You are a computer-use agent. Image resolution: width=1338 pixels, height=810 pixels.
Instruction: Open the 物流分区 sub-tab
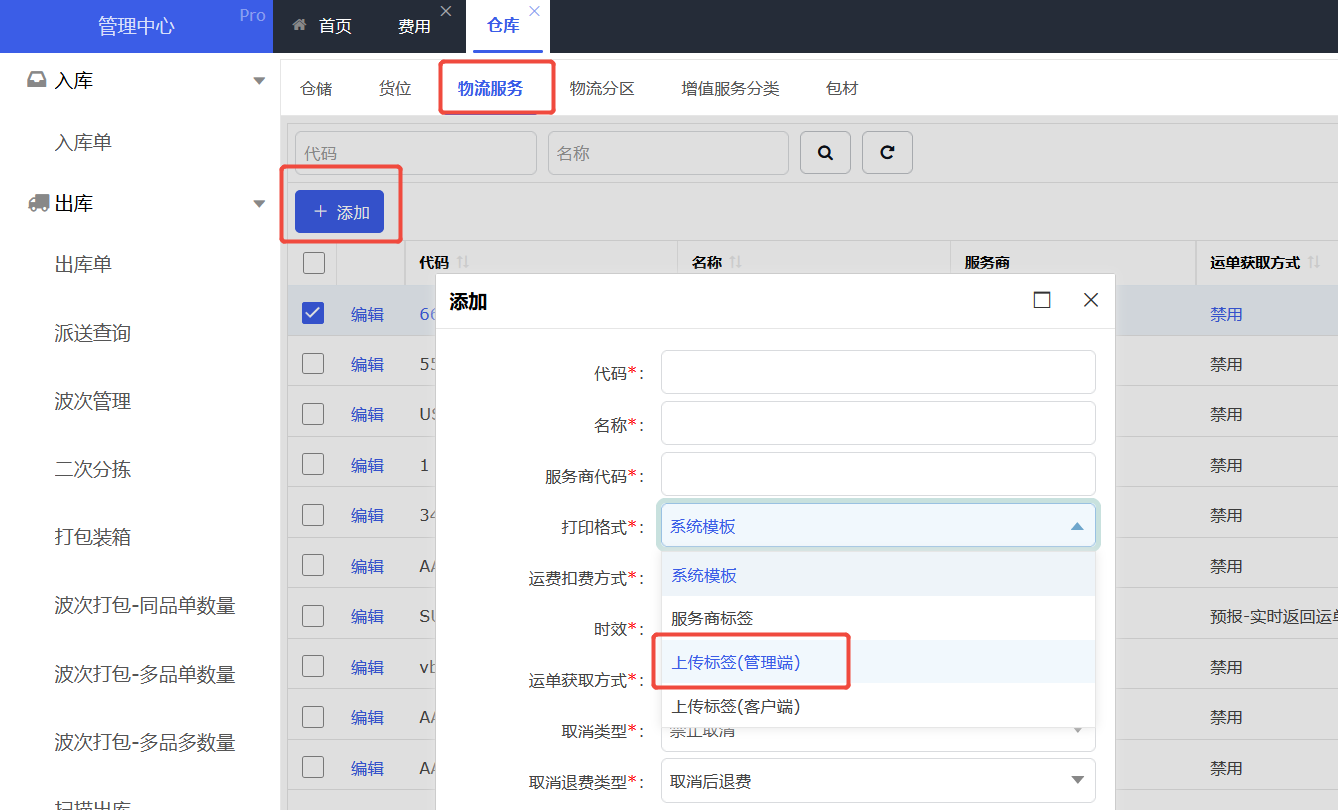pos(602,88)
